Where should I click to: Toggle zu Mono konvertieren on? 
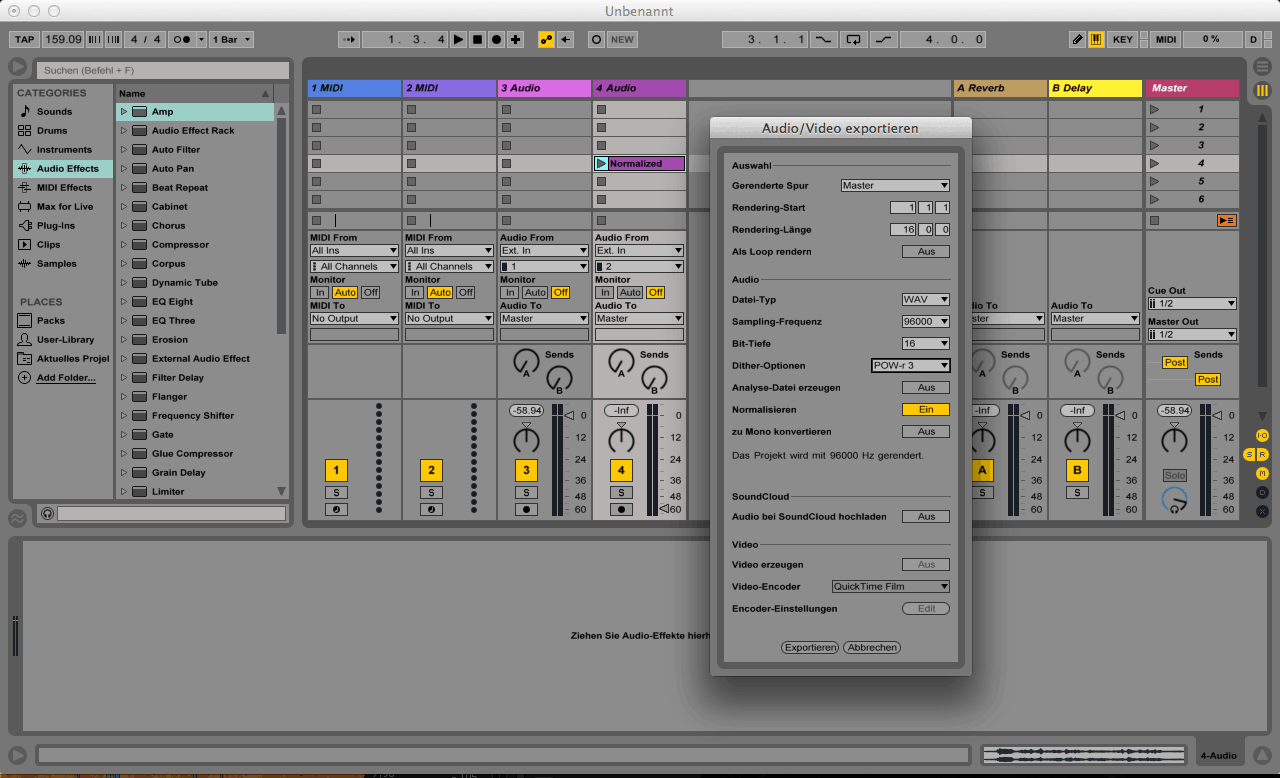(x=925, y=432)
